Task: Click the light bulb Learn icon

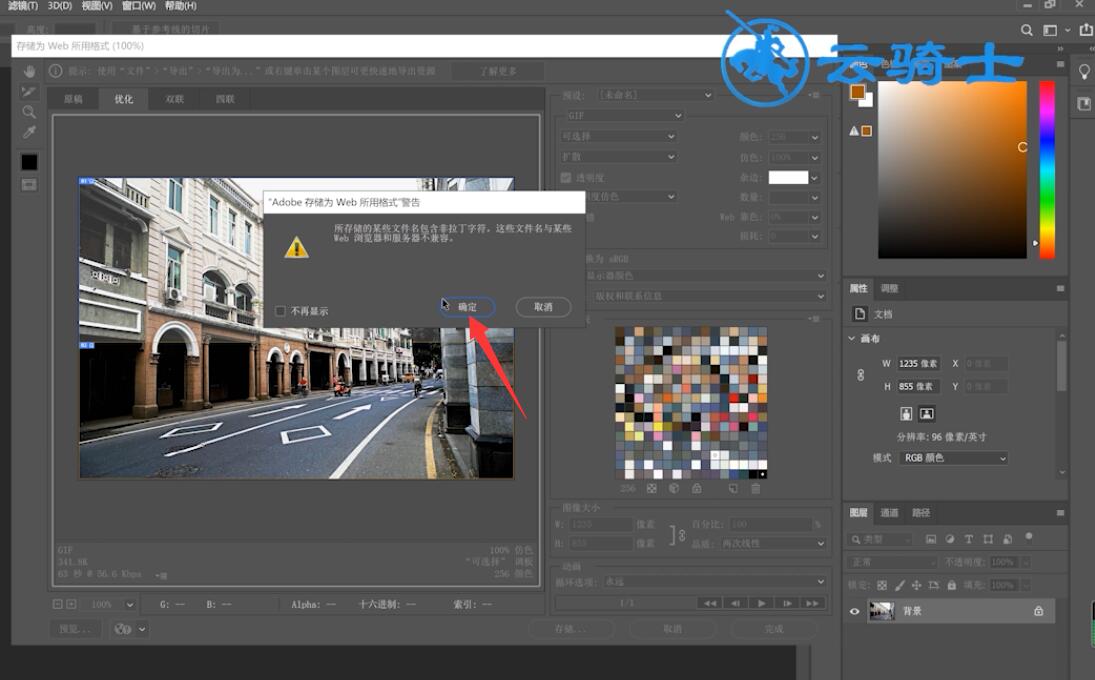Action: [x=1084, y=72]
